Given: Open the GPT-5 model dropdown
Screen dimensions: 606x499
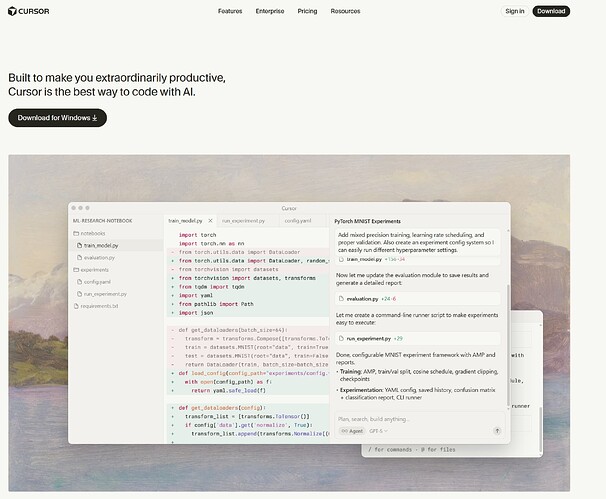Looking at the screenshot, I should coord(378,431).
